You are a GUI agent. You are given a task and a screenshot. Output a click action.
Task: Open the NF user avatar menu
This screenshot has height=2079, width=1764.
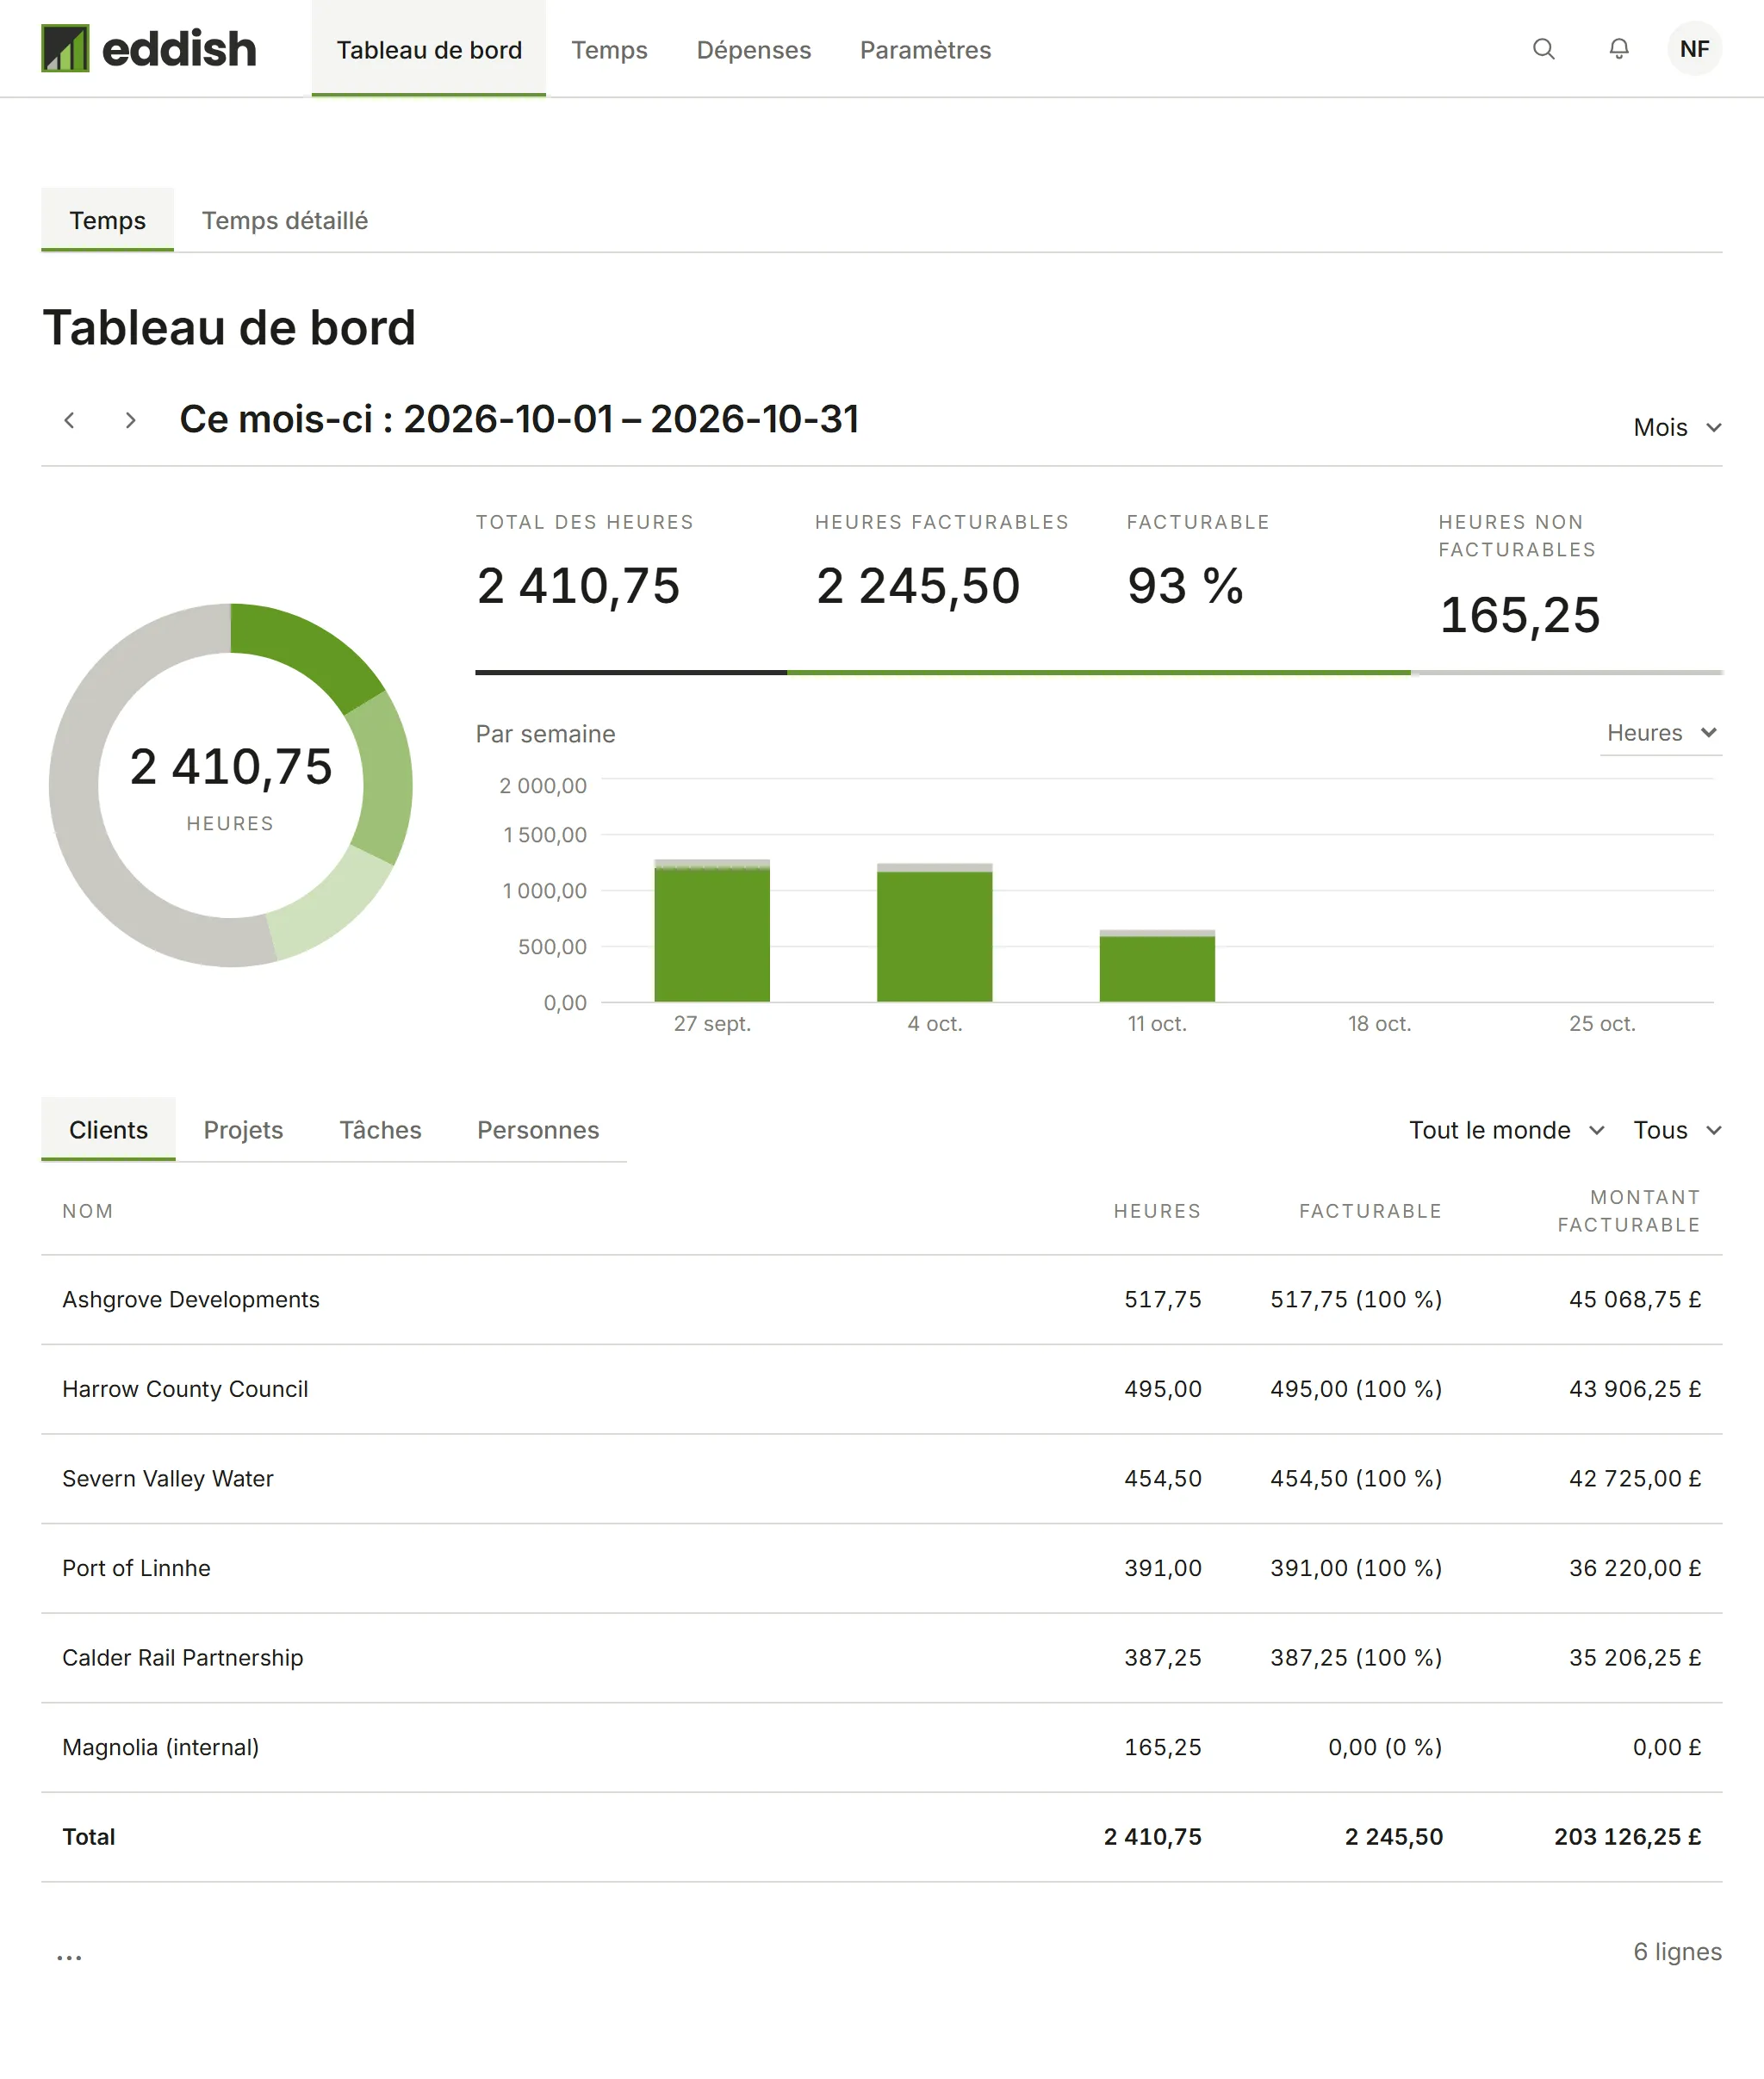point(1694,49)
